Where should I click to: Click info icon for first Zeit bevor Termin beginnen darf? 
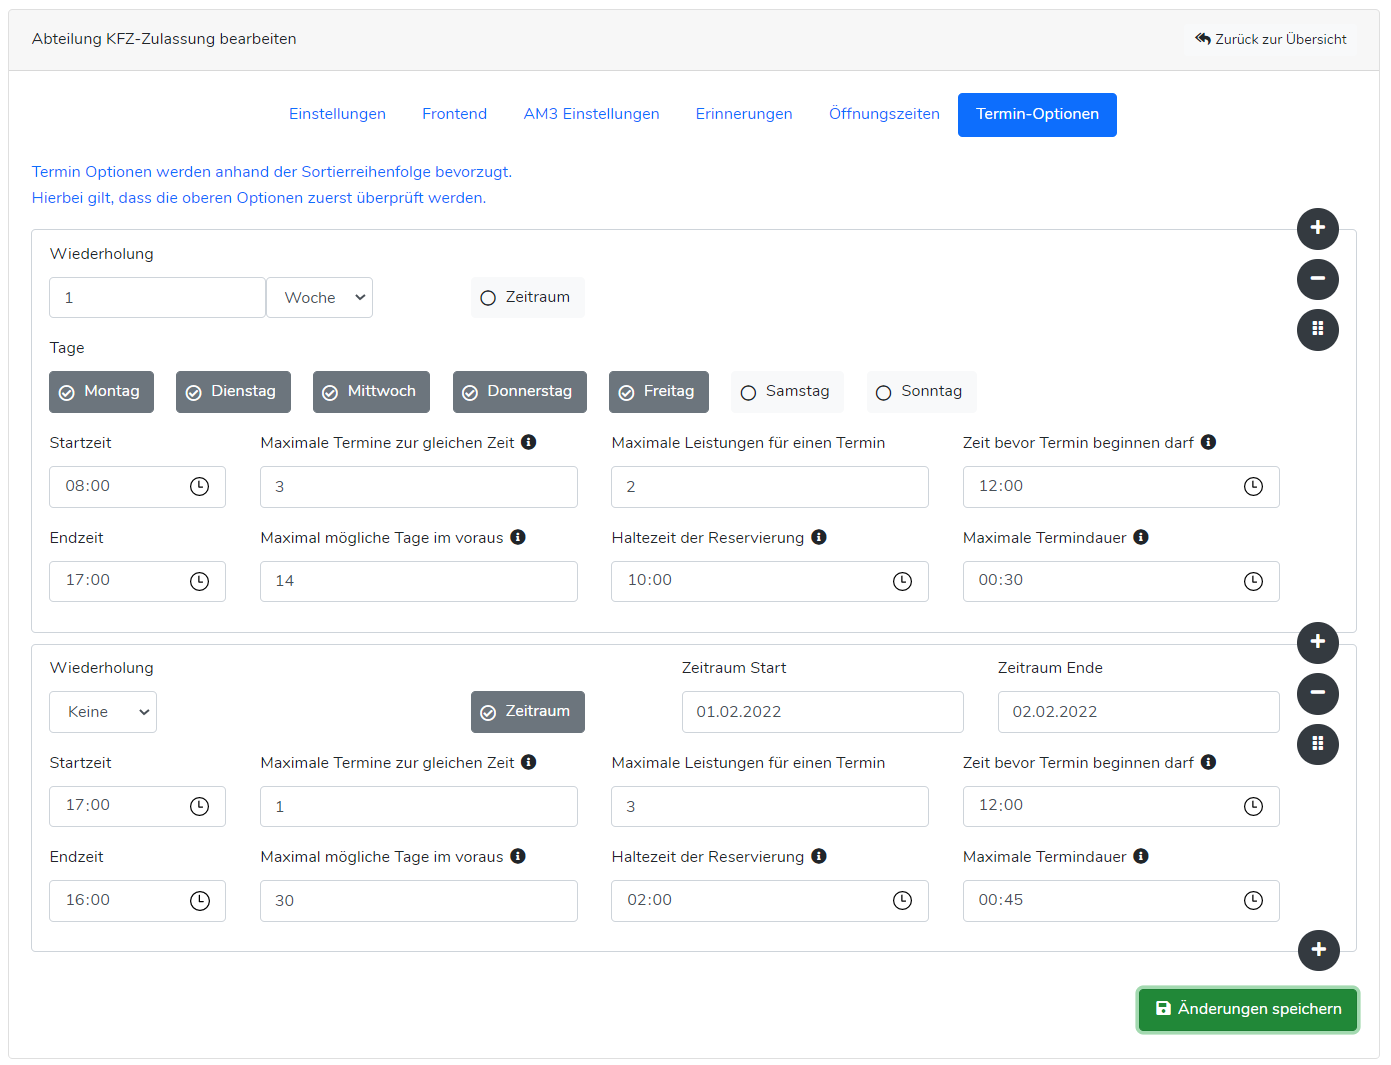(1208, 442)
